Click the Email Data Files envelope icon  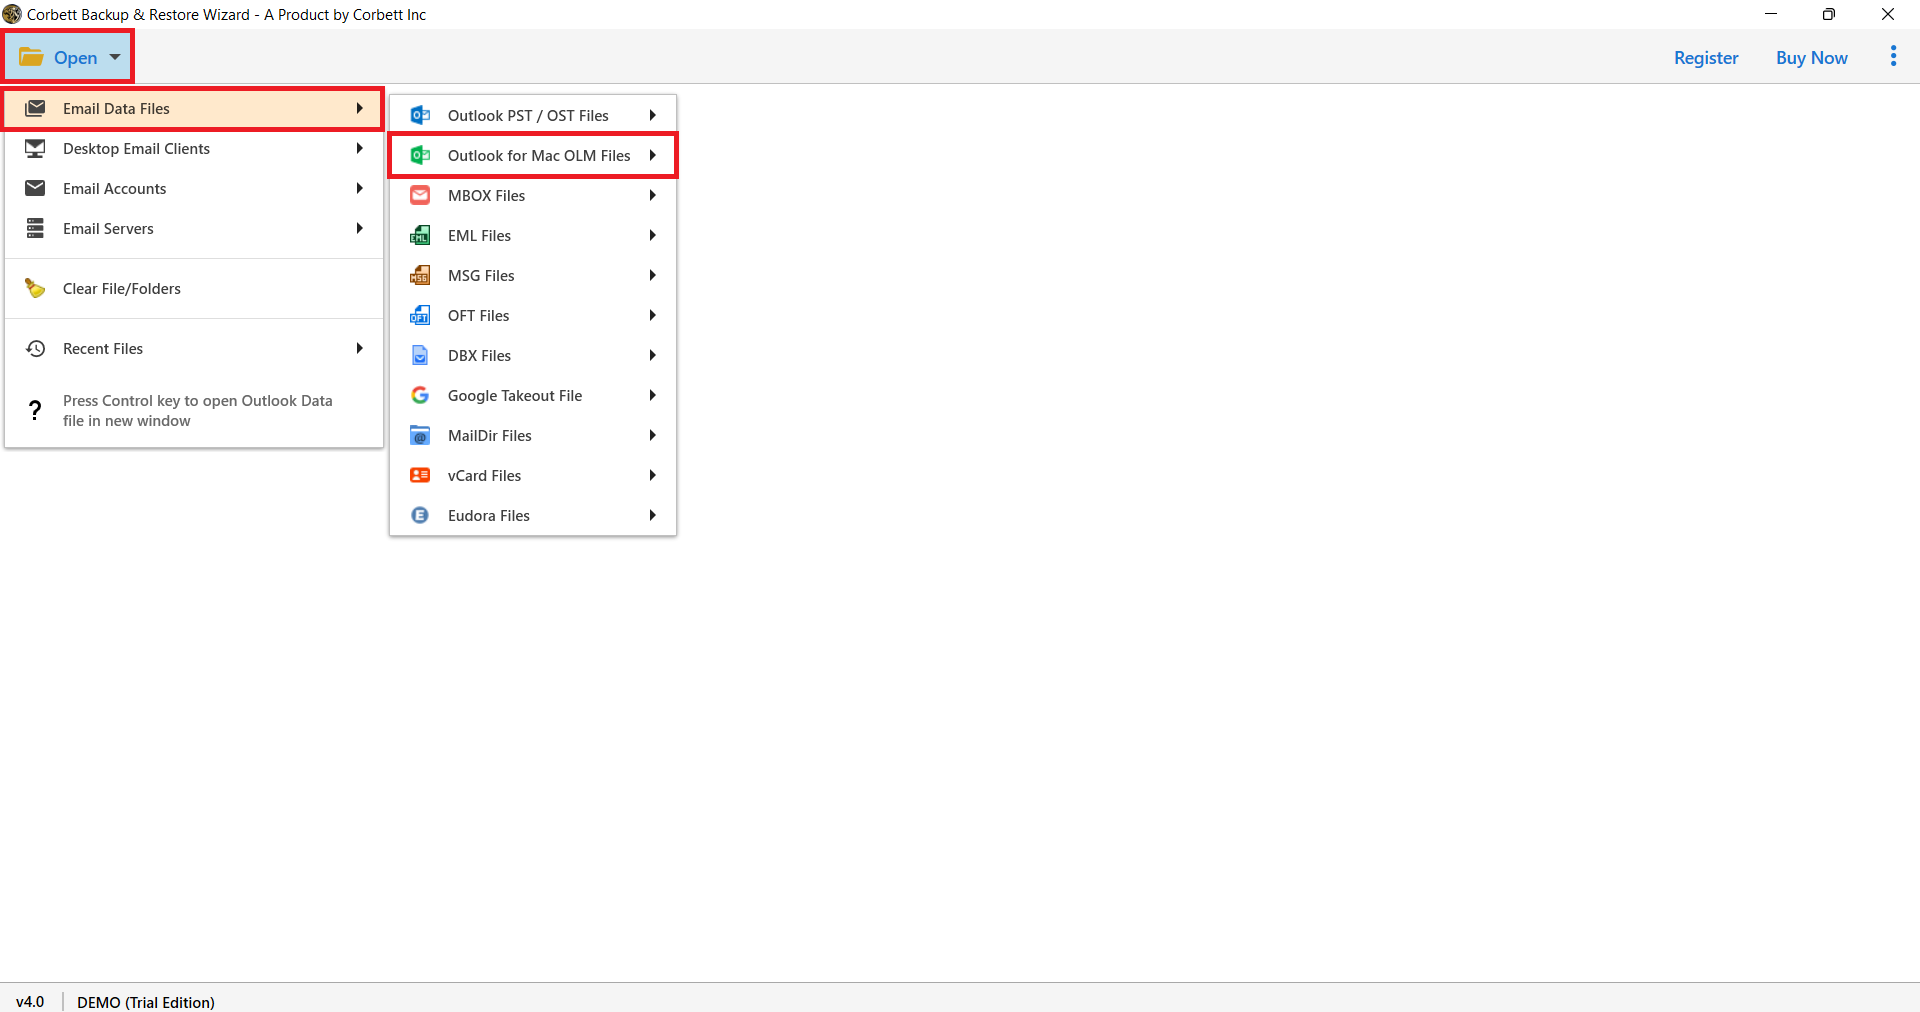coord(35,108)
